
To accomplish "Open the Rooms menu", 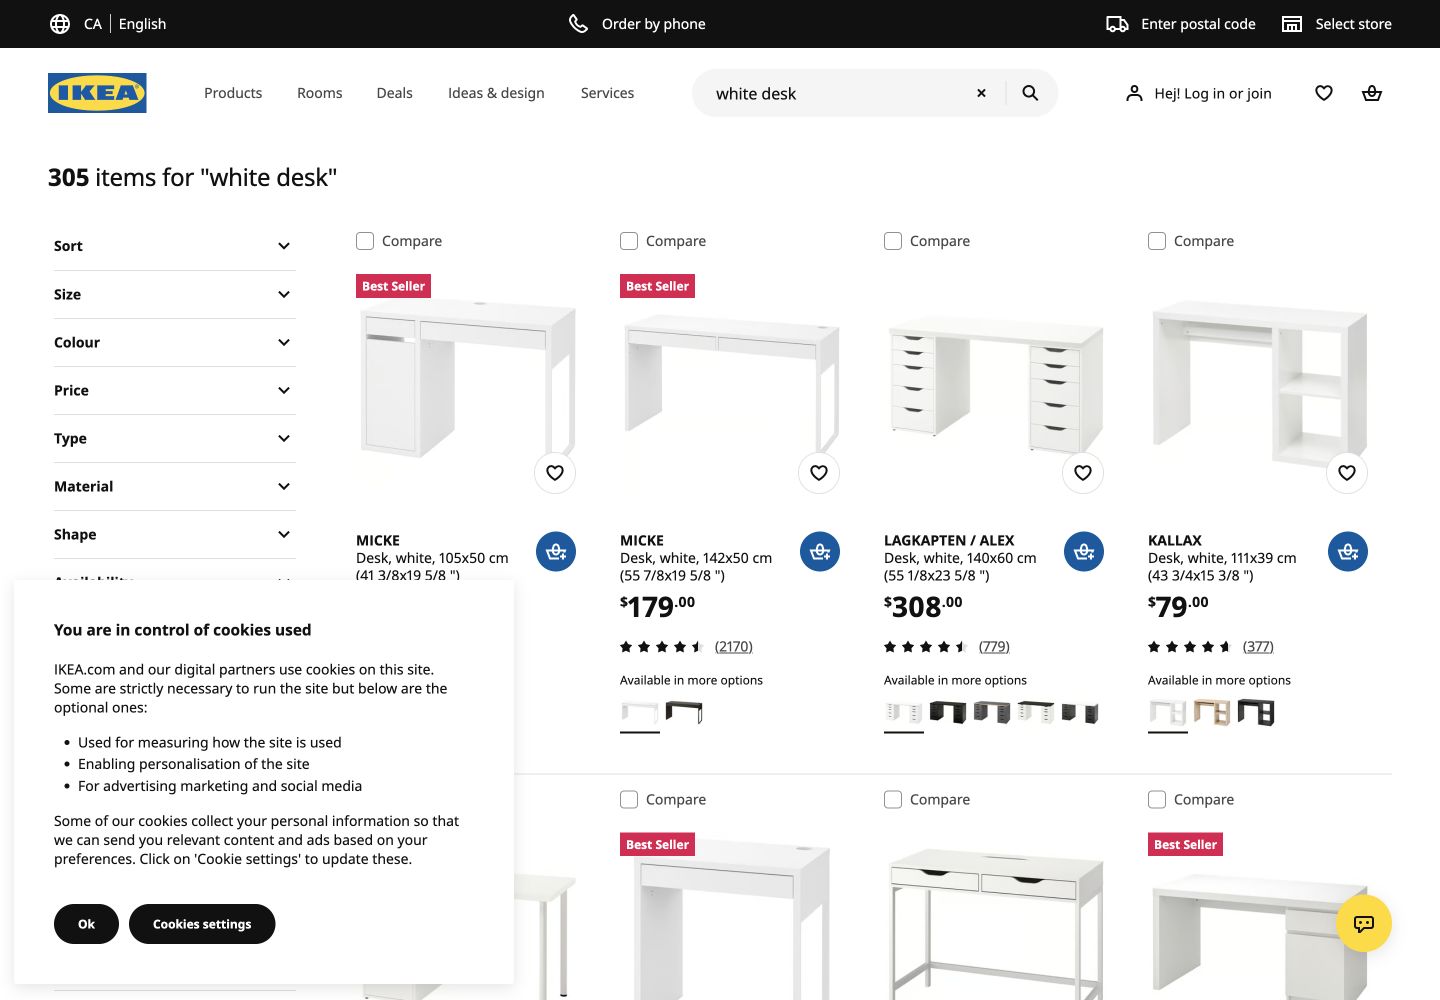I will [320, 93].
